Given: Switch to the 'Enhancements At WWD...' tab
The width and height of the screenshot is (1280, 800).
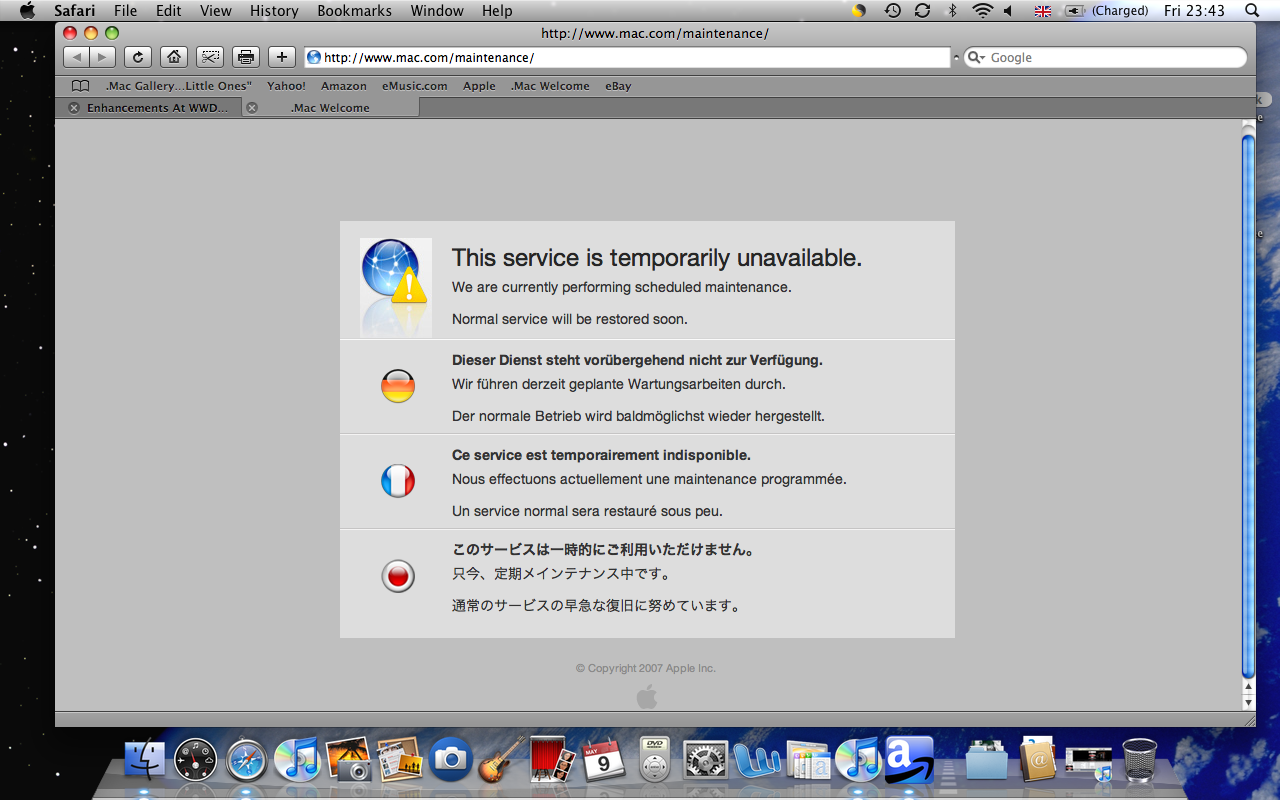Looking at the screenshot, I should 150,108.
